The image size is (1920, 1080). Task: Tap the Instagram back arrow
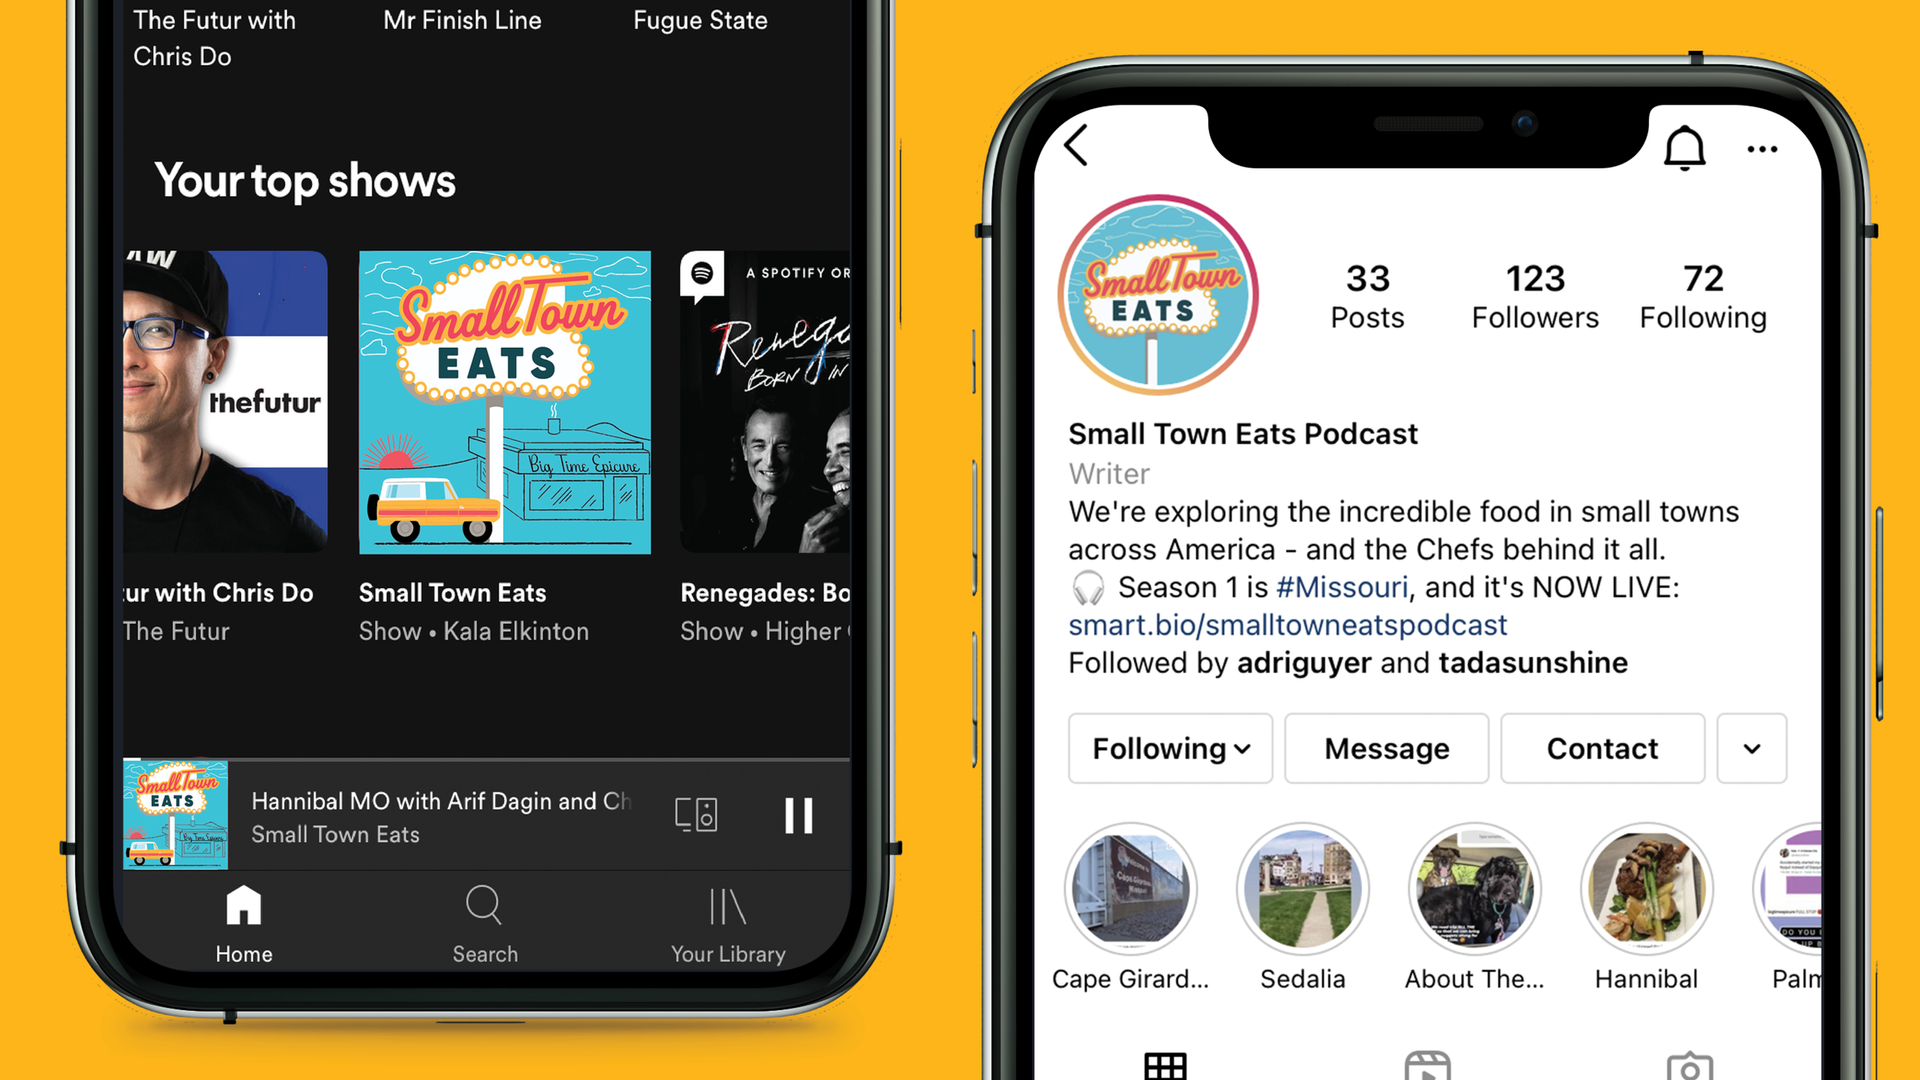(1079, 145)
